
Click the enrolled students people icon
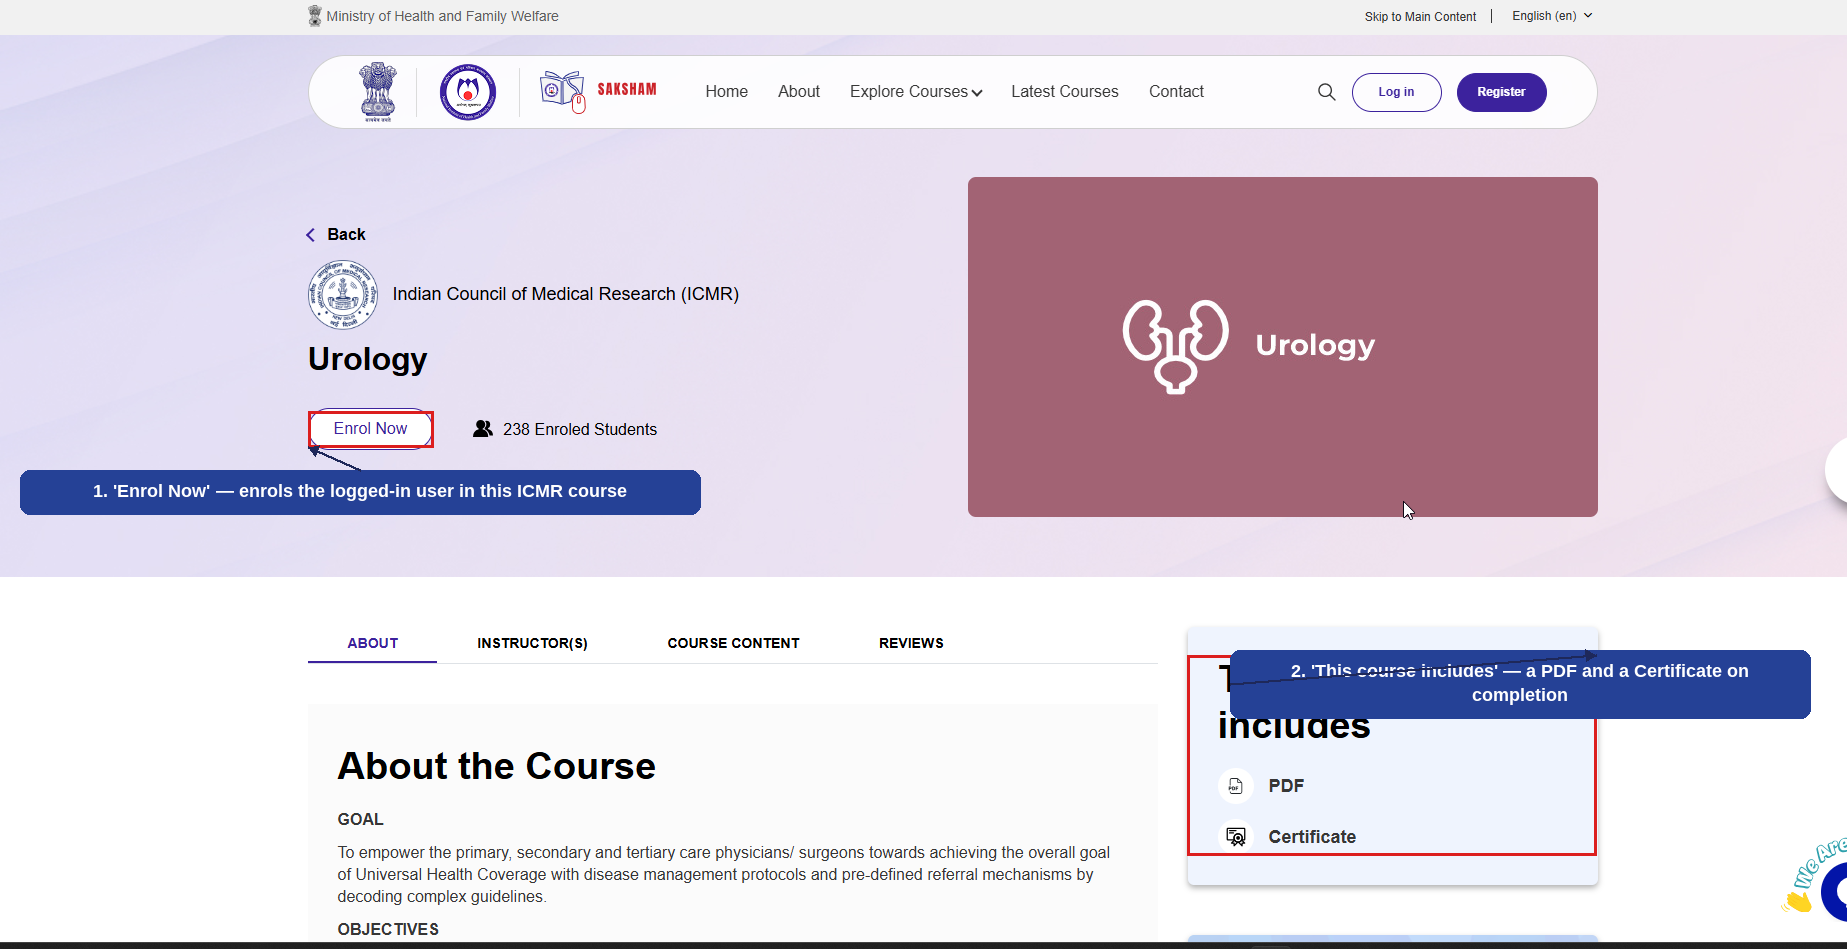coord(483,429)
